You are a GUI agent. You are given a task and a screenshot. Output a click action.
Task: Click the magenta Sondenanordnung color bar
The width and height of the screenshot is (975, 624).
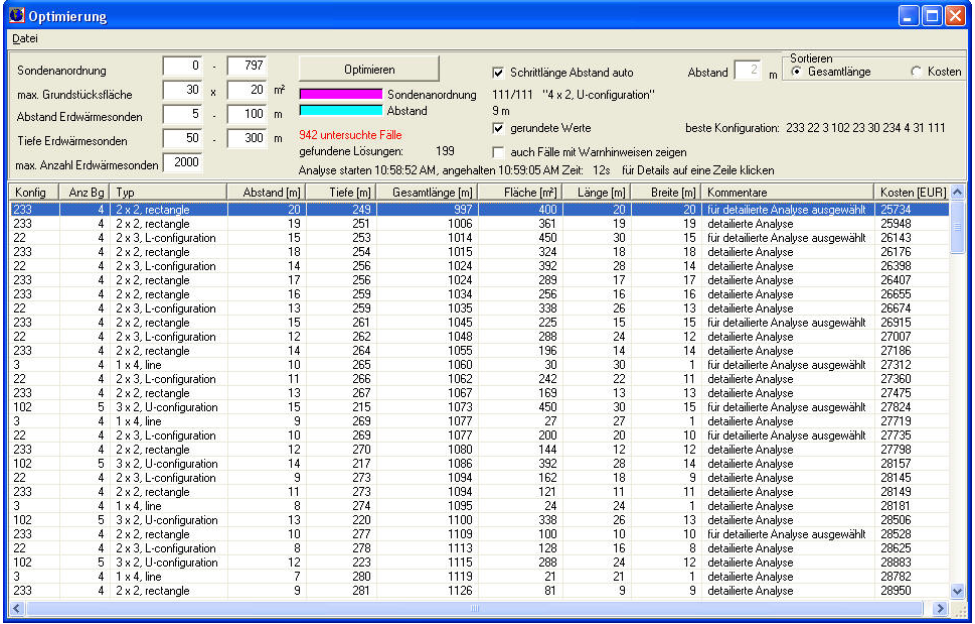pyautogui.click(x=340, y=95)
